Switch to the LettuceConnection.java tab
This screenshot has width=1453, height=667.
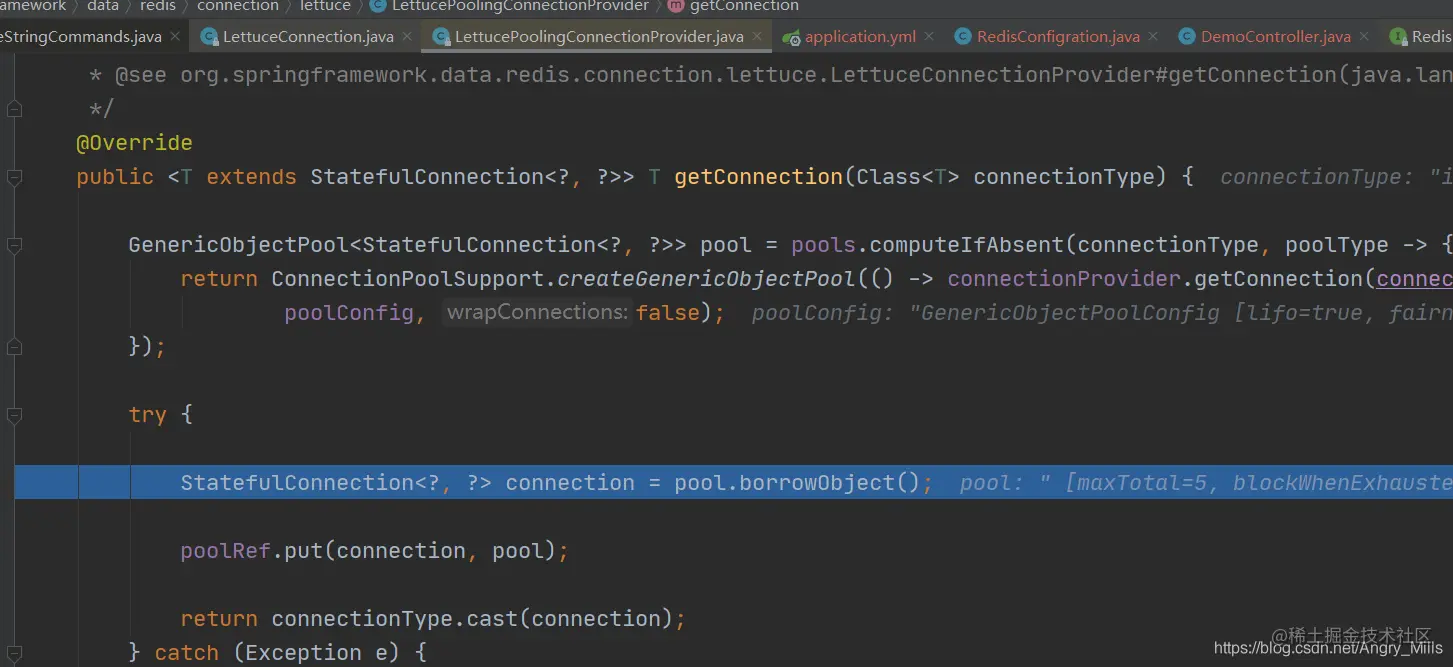click(308, 36)
